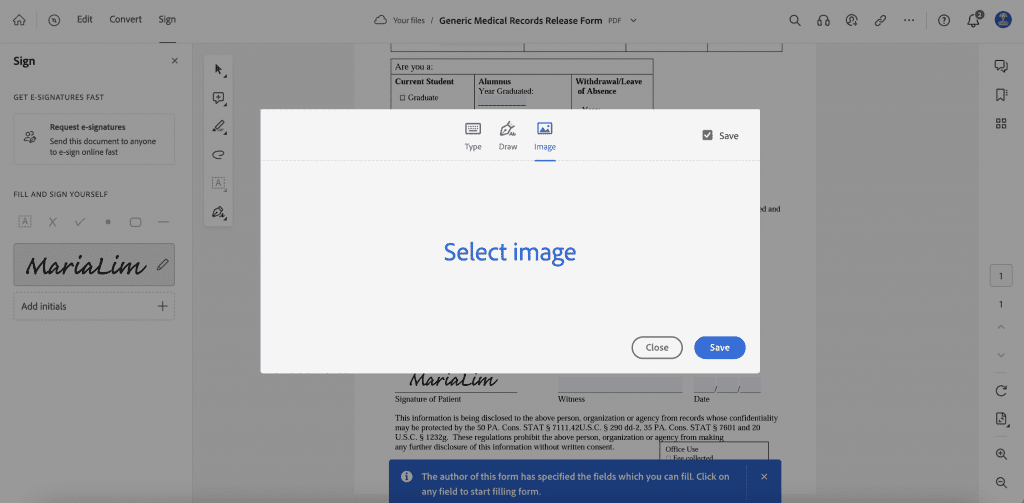This screenshot has width=1024, height=503.
Task: Click the Help question mark icon
Action: (x=944, y=20)
